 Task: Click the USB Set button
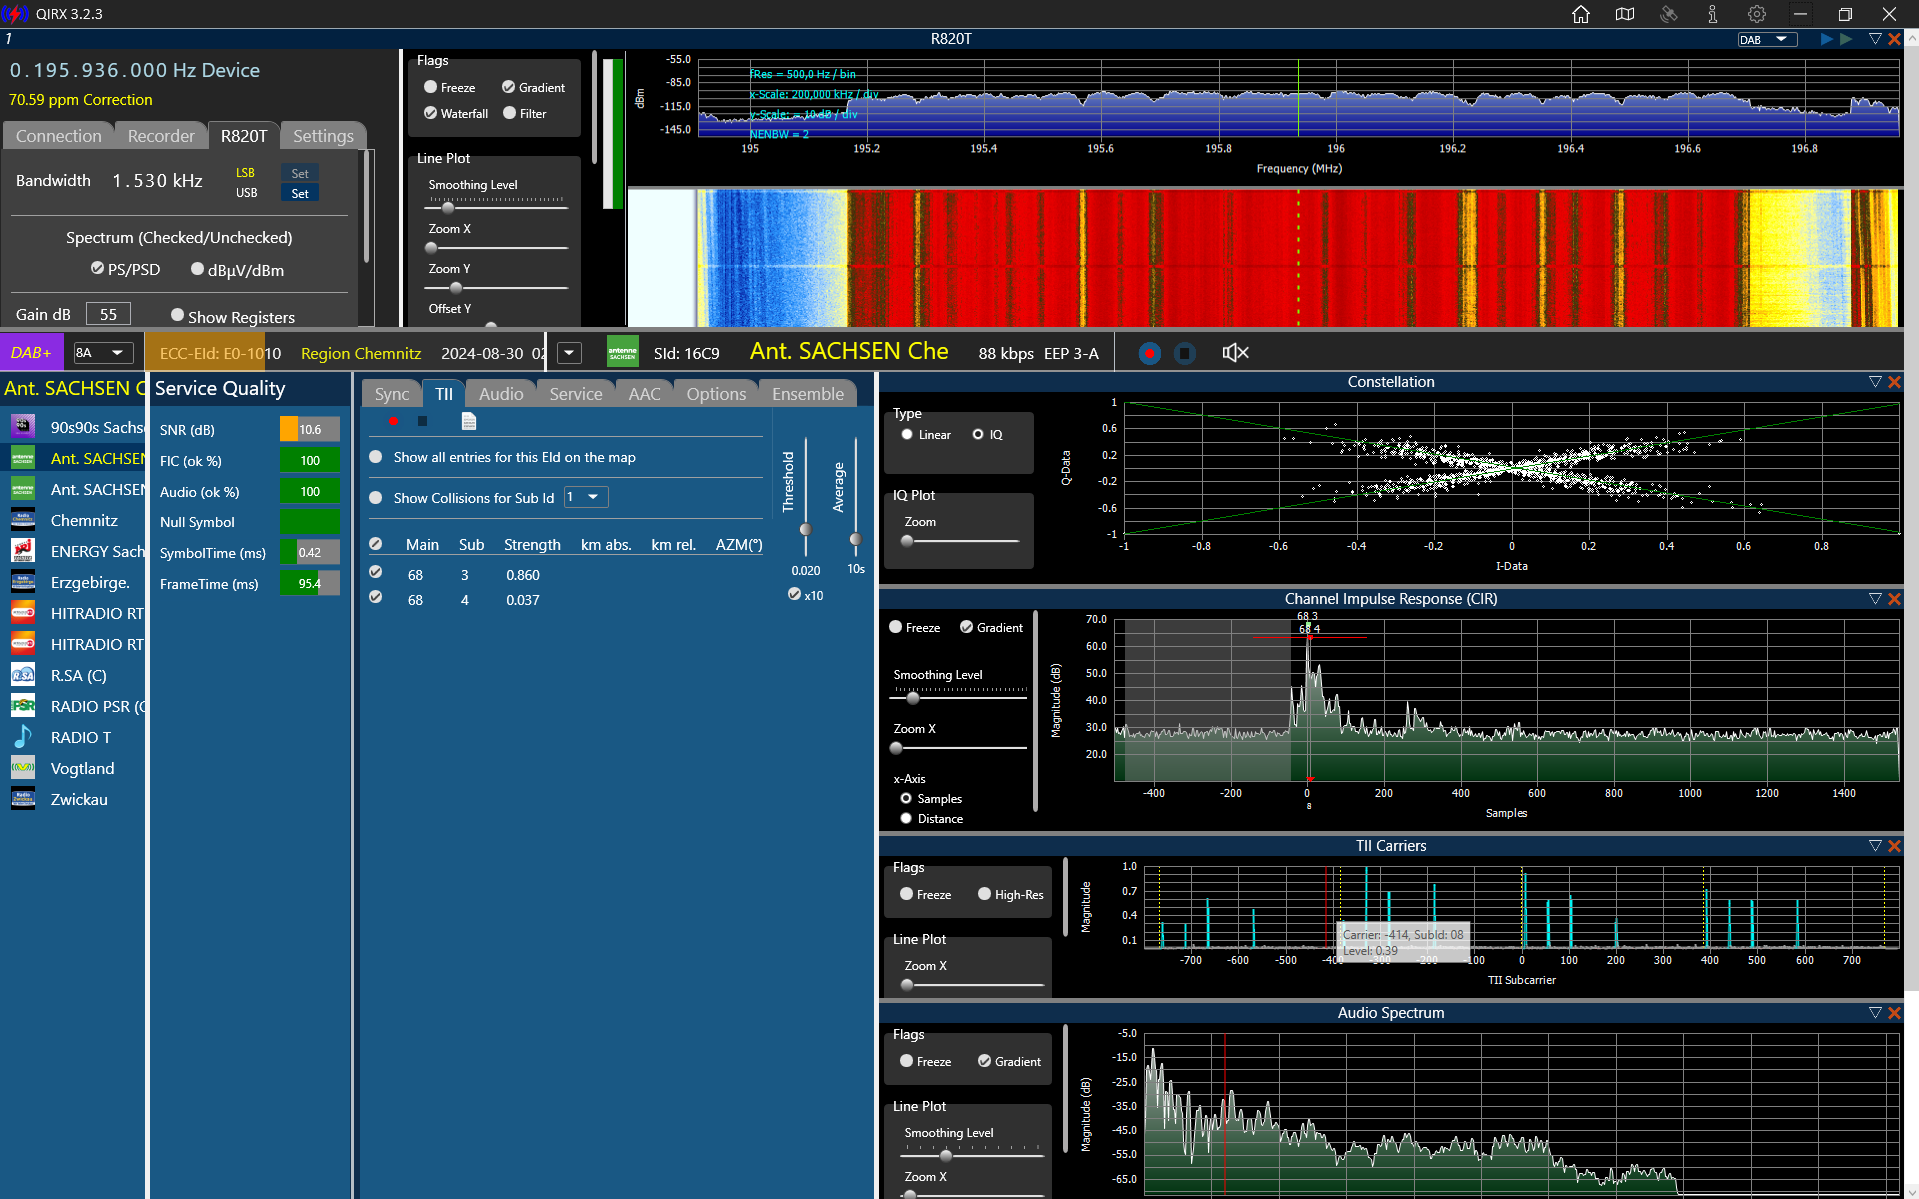click(300, 193)
